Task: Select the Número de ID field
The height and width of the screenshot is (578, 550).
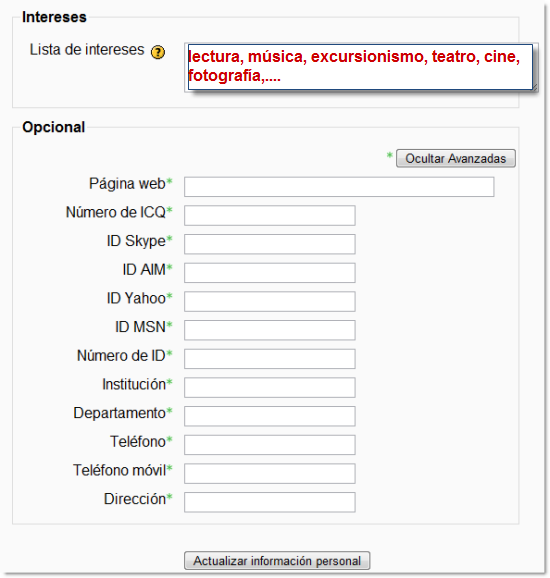Action: coord(270,359)
